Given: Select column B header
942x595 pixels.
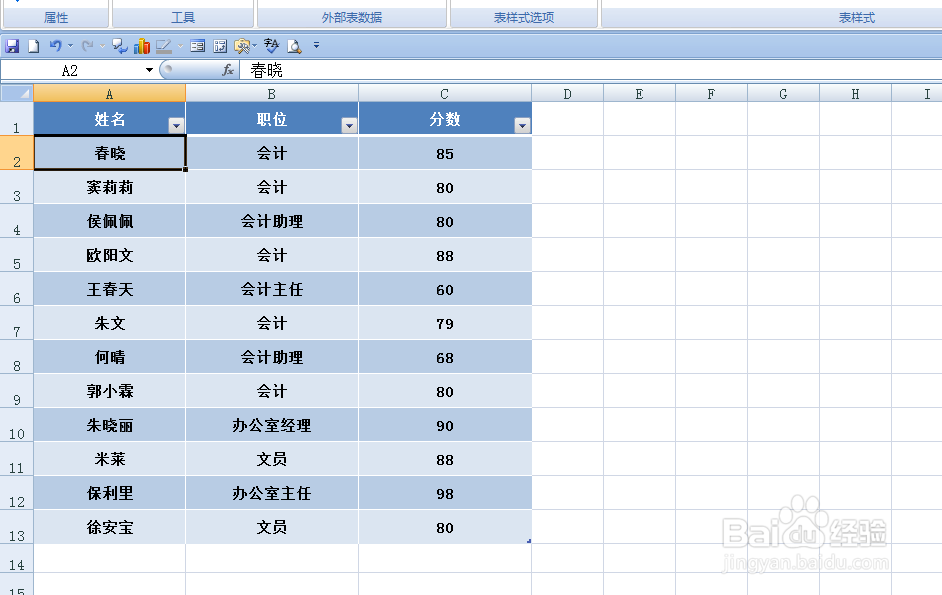Looking at the screenshot, I should coord(272,93).
